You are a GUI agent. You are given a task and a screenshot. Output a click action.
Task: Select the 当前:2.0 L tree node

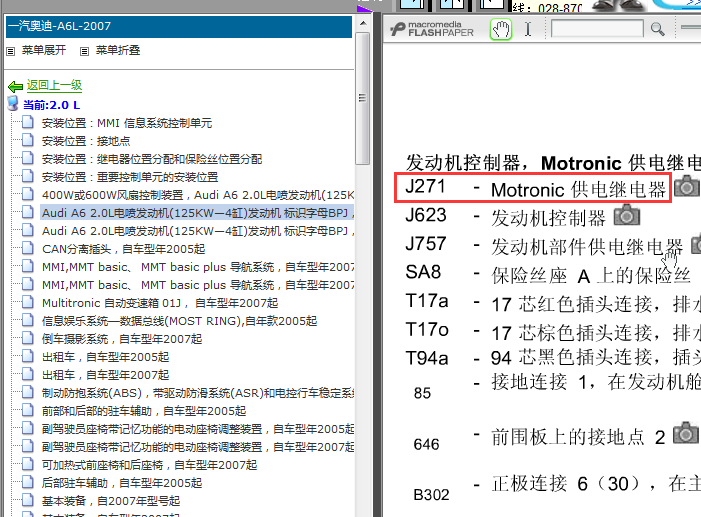coord(51,105)
